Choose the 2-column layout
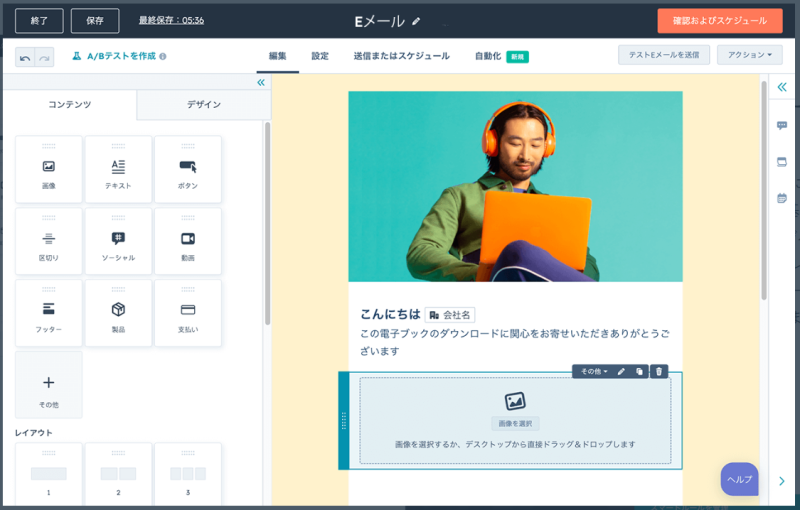 tap(118, 474)
